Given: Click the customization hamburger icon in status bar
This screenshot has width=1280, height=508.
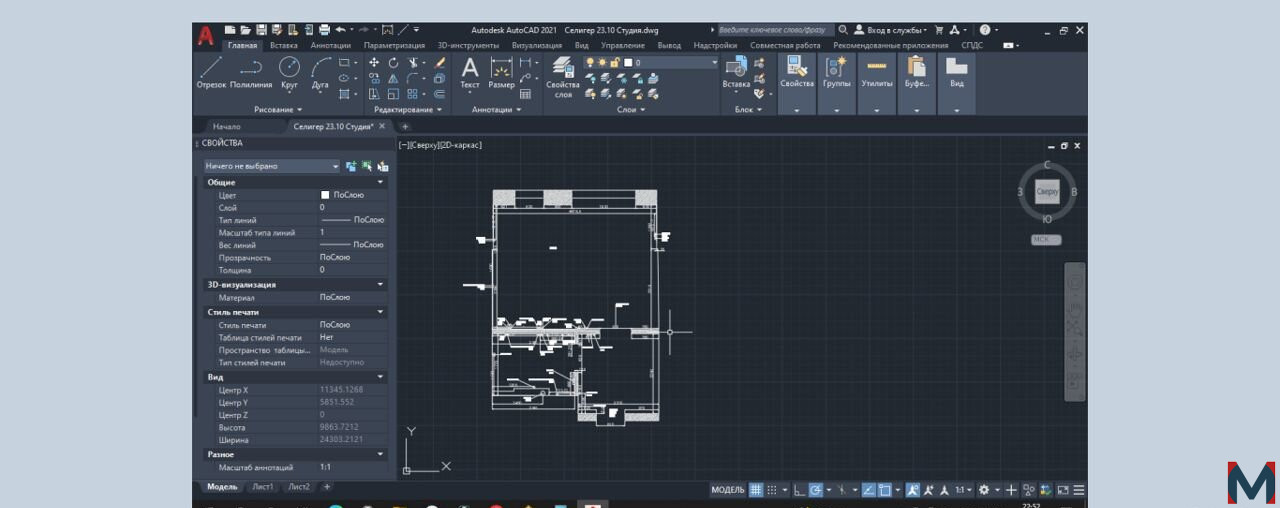Looking at the screenshot, I should (1079, 490).
